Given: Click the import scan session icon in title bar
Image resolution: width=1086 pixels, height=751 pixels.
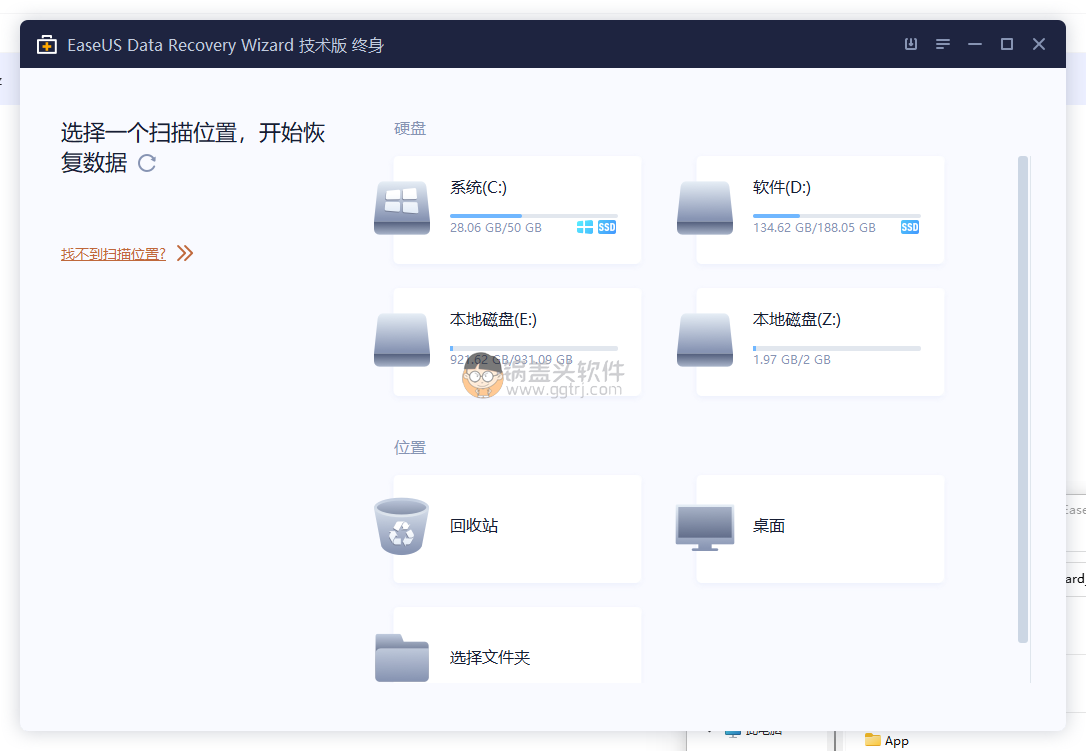Looking at the screenshot, I should 911,44.
